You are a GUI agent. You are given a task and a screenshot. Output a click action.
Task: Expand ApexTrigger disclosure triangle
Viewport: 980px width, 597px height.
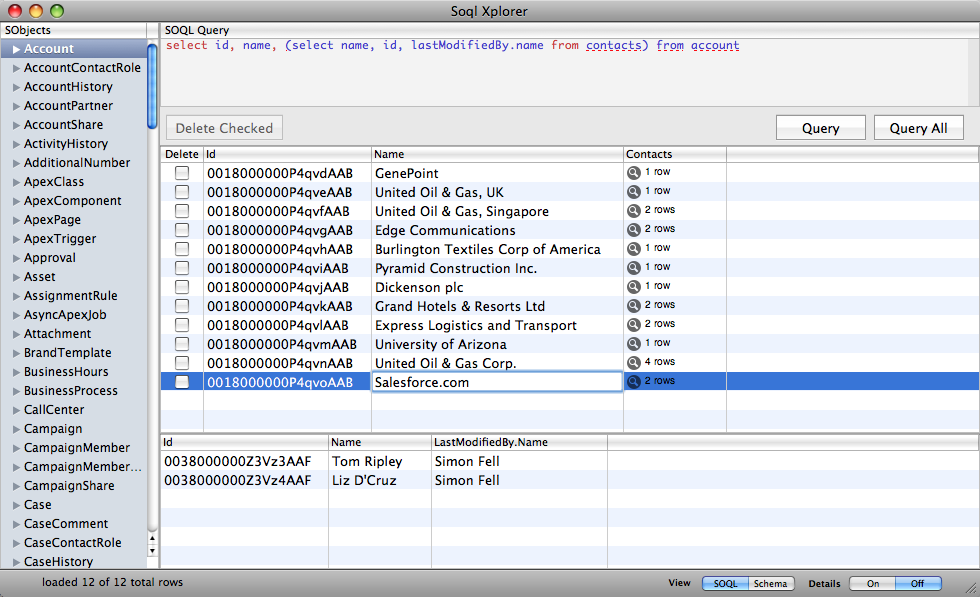(16, 239)
